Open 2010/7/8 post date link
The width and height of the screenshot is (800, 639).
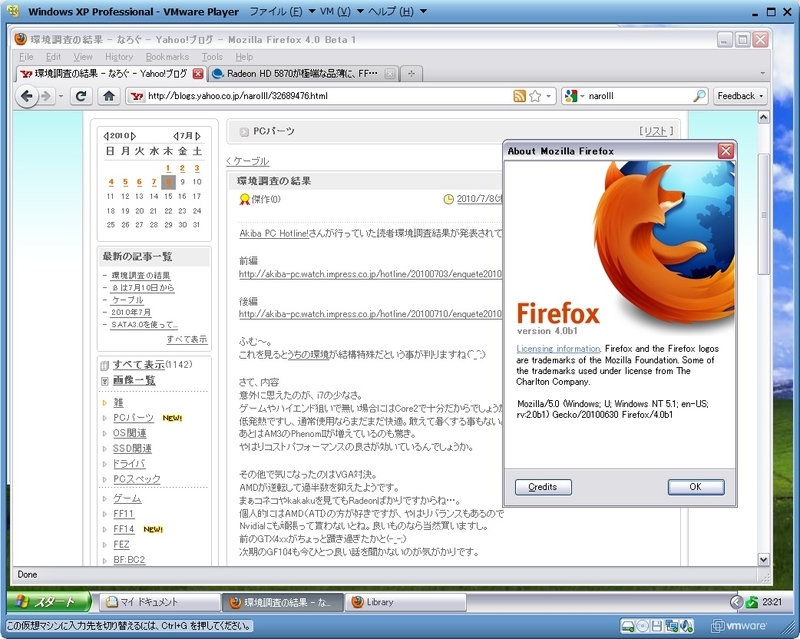tap(479, 199)
